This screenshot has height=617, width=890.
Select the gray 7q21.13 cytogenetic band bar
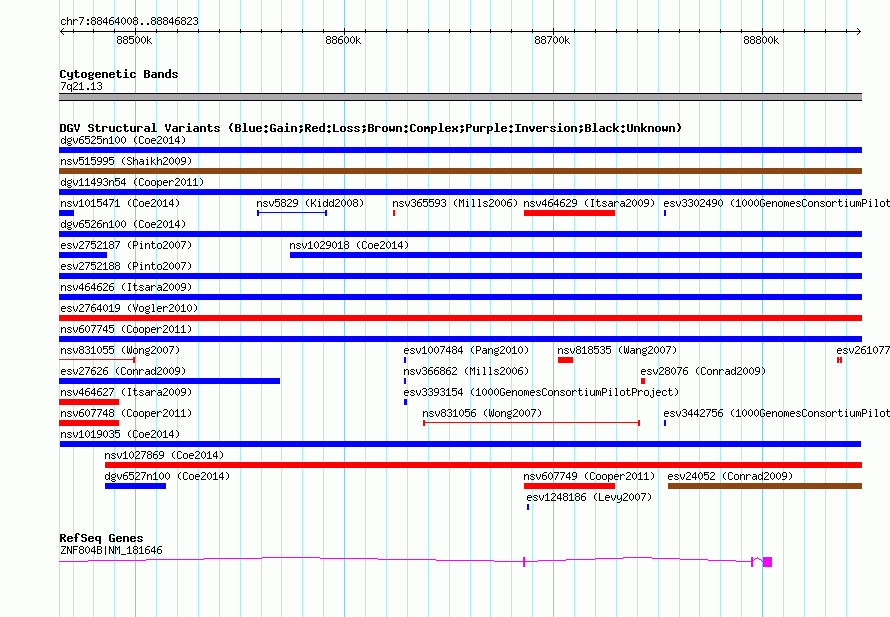[460, 97]
